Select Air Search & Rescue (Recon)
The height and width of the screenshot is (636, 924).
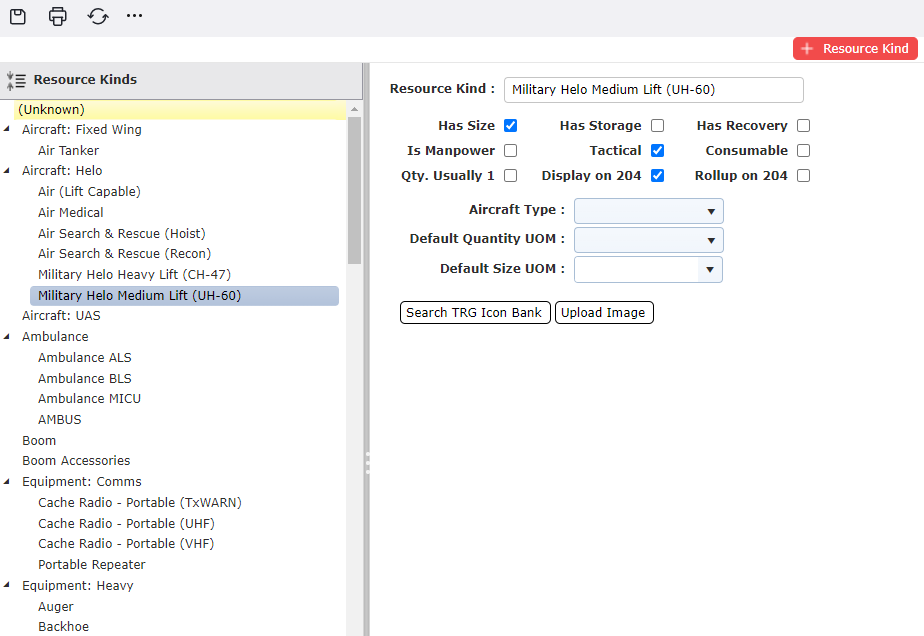click(124, 253)
